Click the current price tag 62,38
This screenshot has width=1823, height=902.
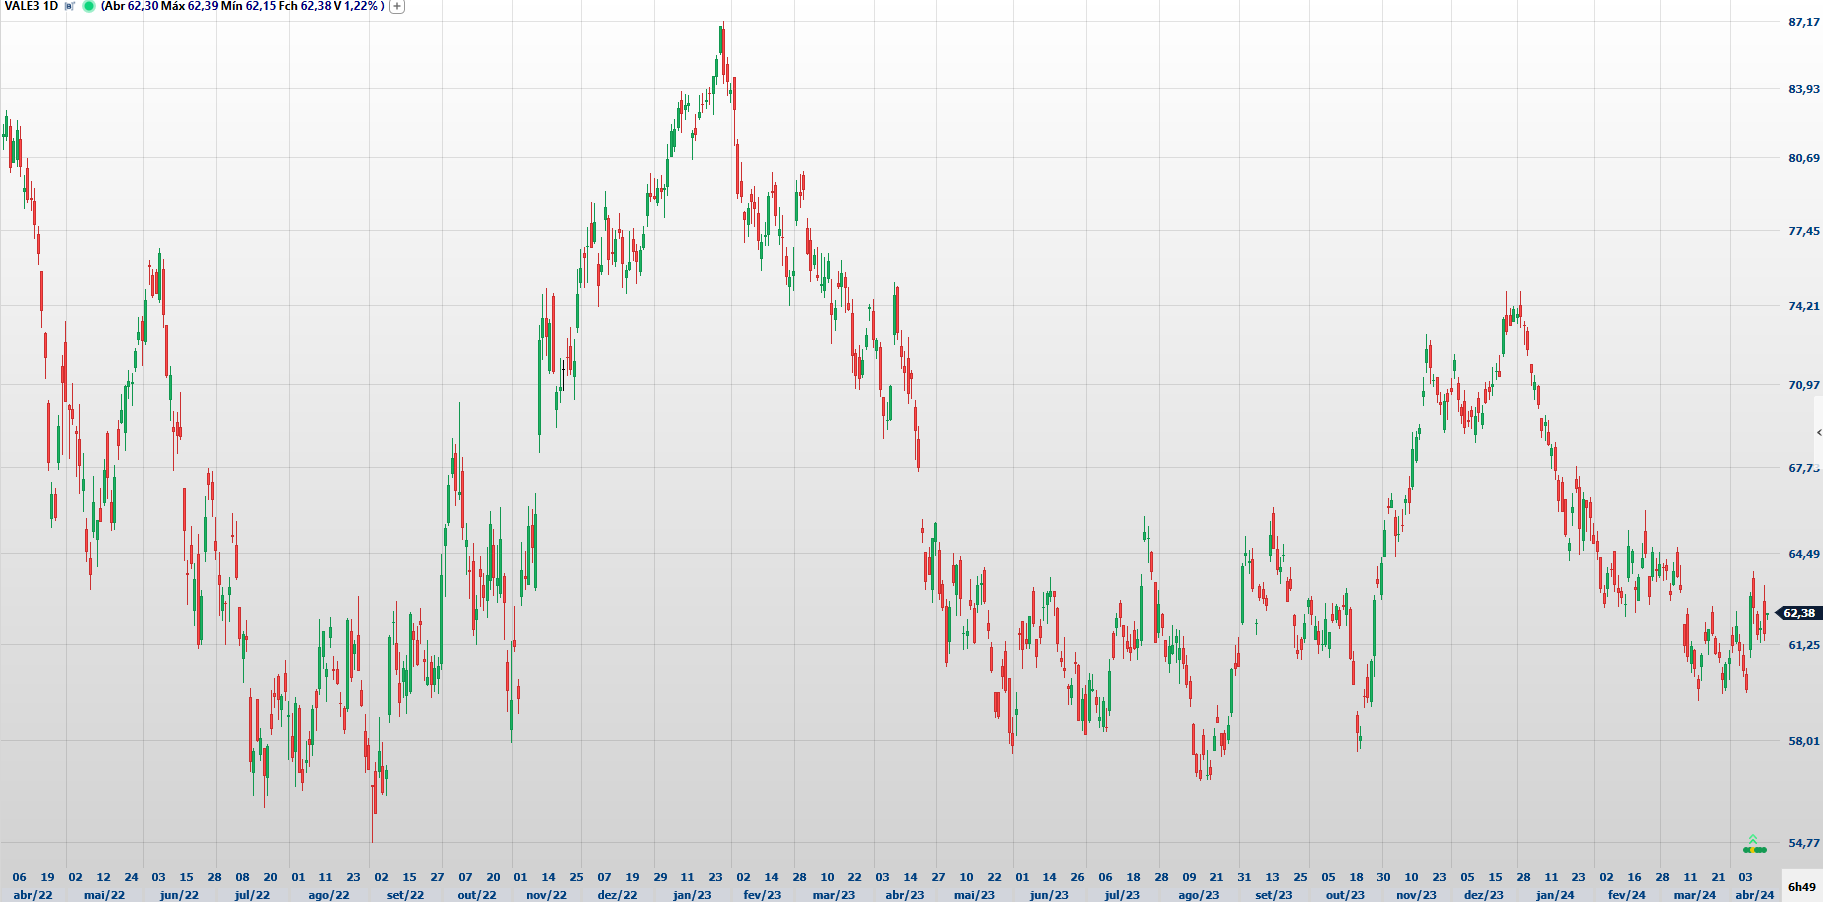(1798, 613)
